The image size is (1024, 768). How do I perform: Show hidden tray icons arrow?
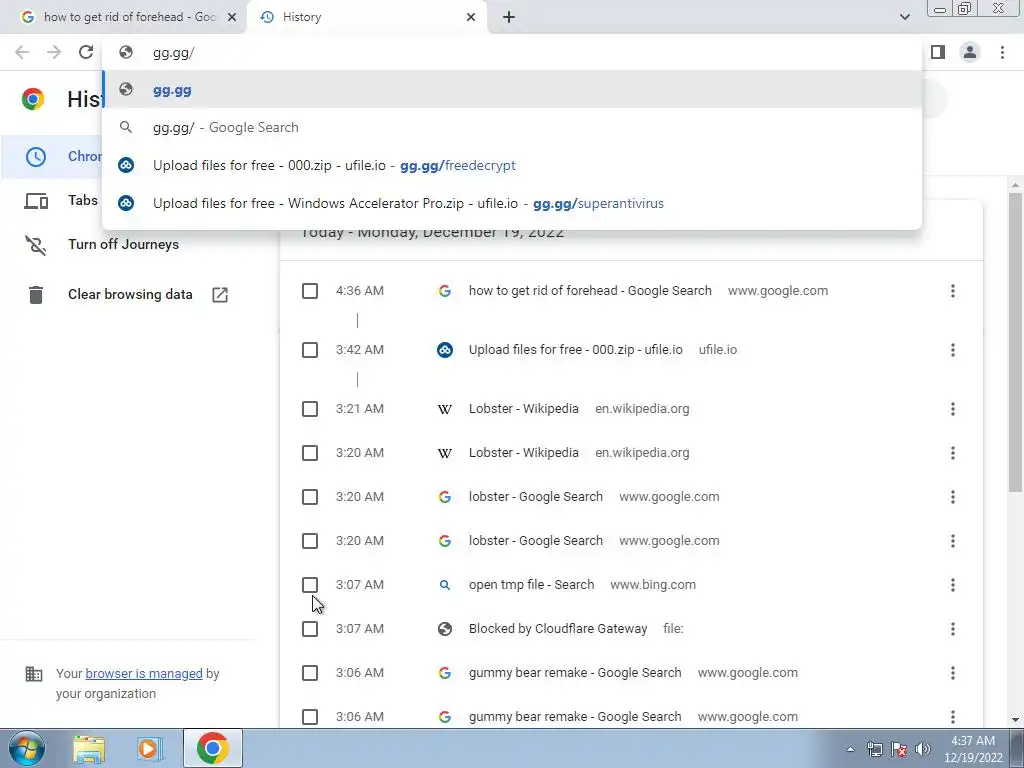click(850, 749)
